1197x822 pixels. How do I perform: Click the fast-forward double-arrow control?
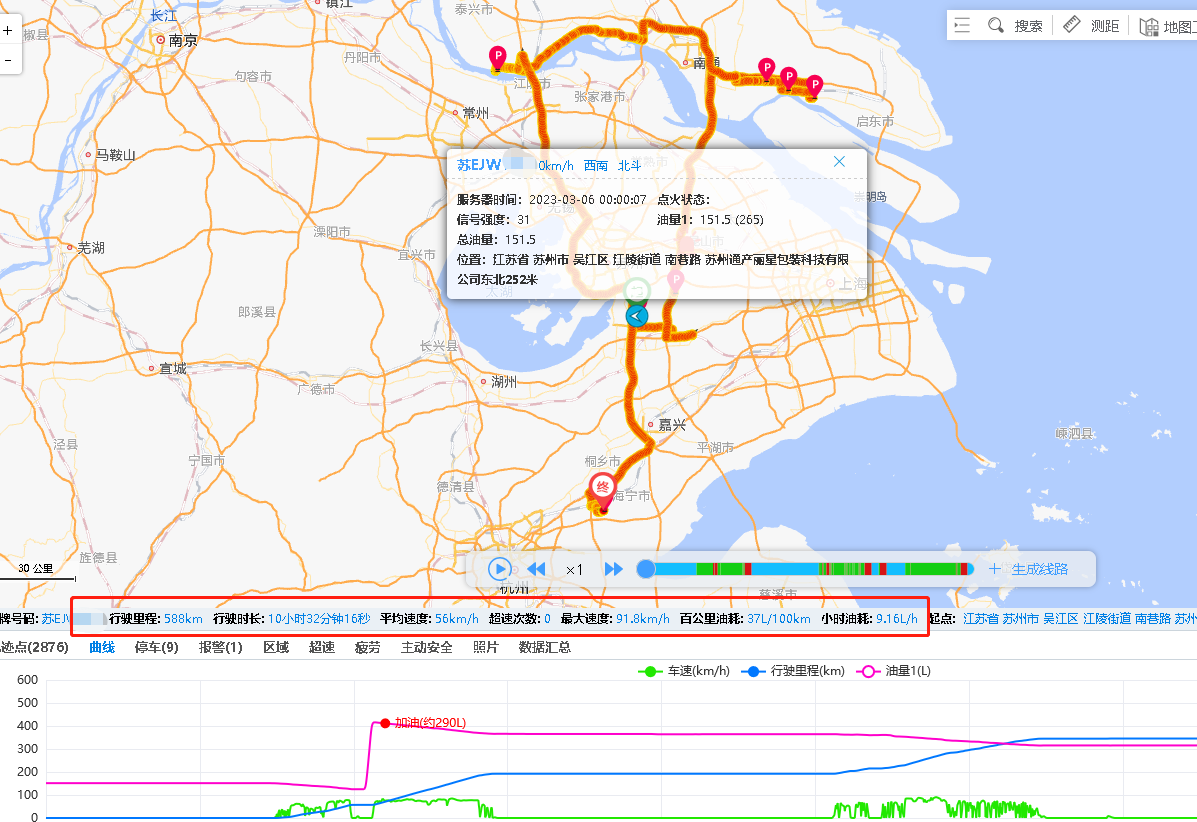click(613, 568)
